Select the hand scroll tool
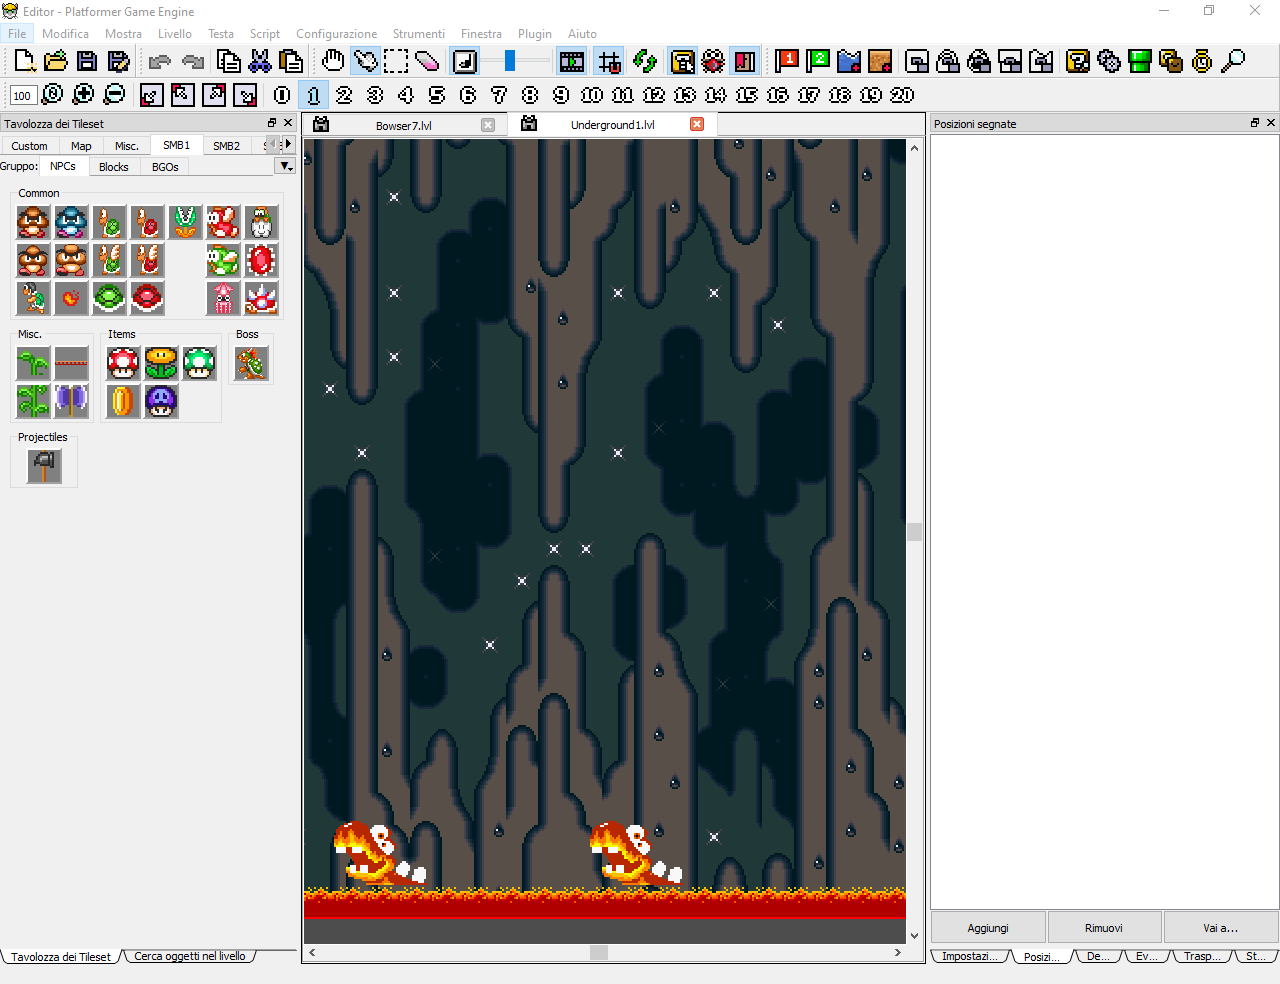 [333, 61]
